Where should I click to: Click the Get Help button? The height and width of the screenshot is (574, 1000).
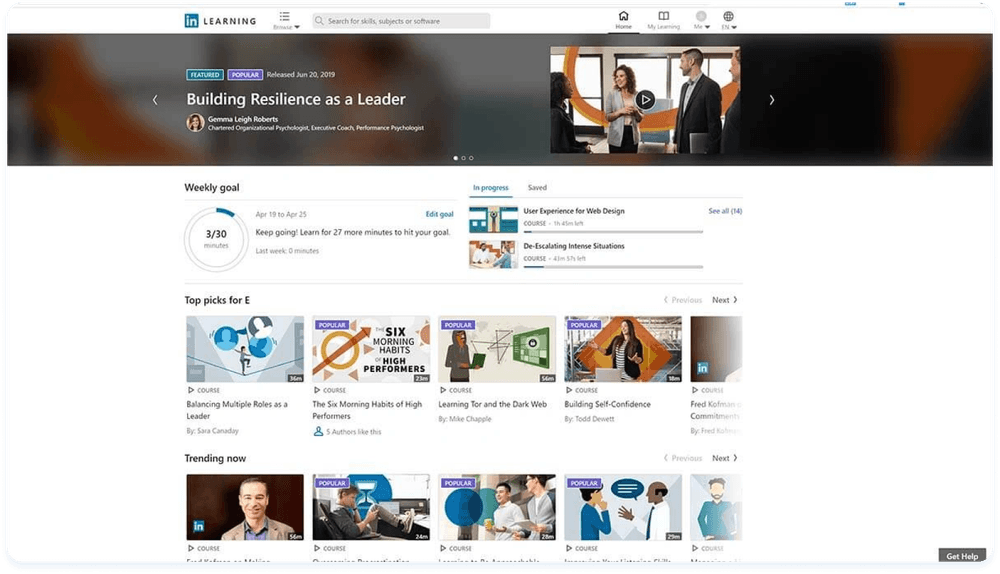click(962, 556)
